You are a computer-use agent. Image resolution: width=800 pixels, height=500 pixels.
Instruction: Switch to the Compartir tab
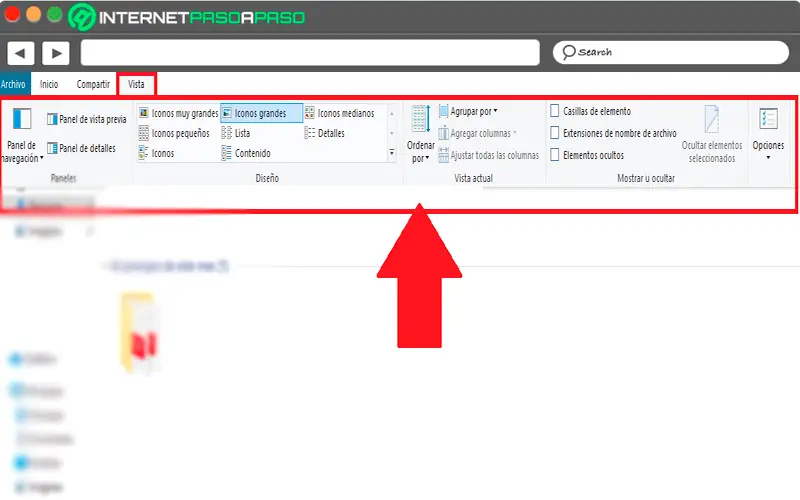tap(93, 84)
